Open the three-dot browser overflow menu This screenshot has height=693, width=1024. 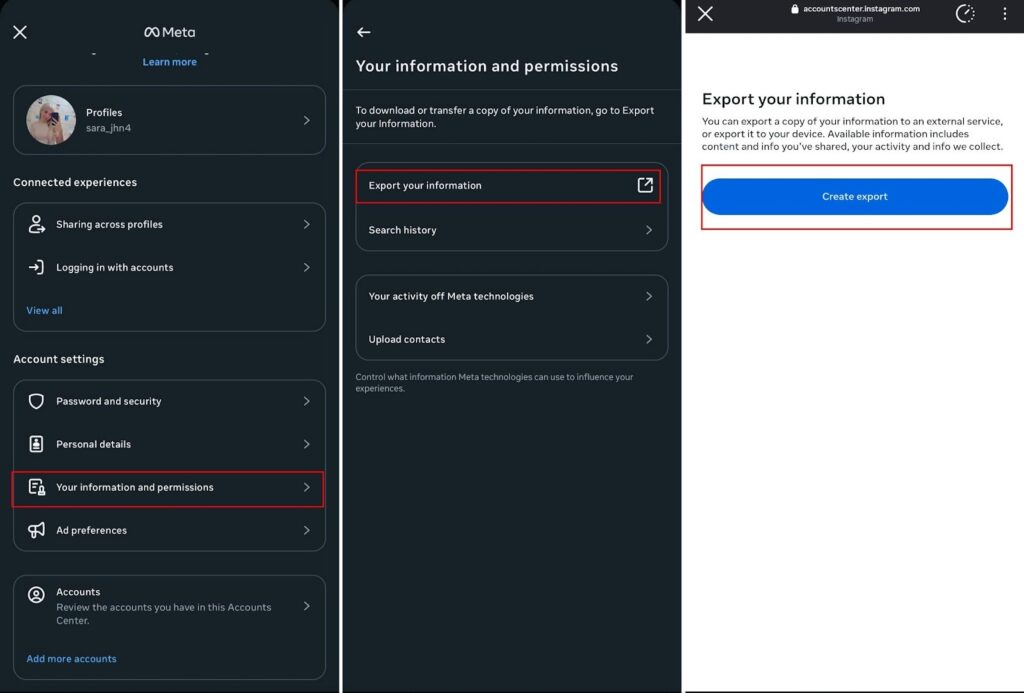1003,13
